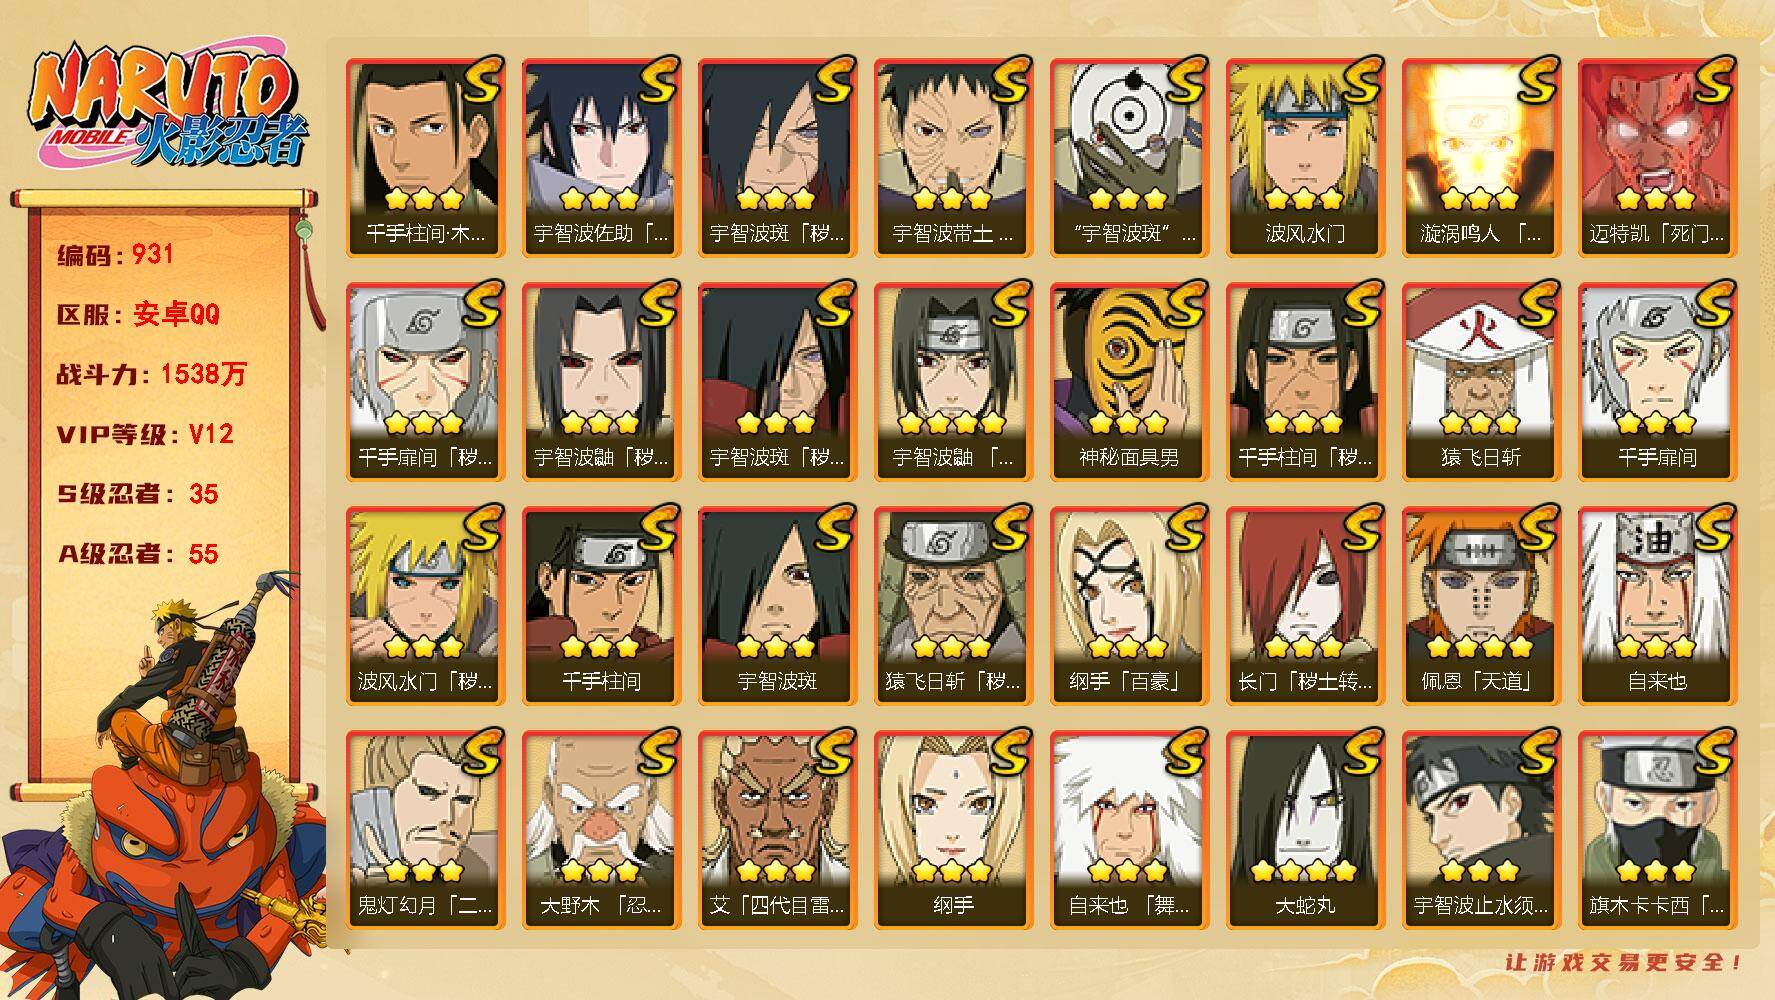Screen dimensions: 1775x1000
Task: Click the 佩恩「天道」 ninja card
Action: coord(1481,606)
